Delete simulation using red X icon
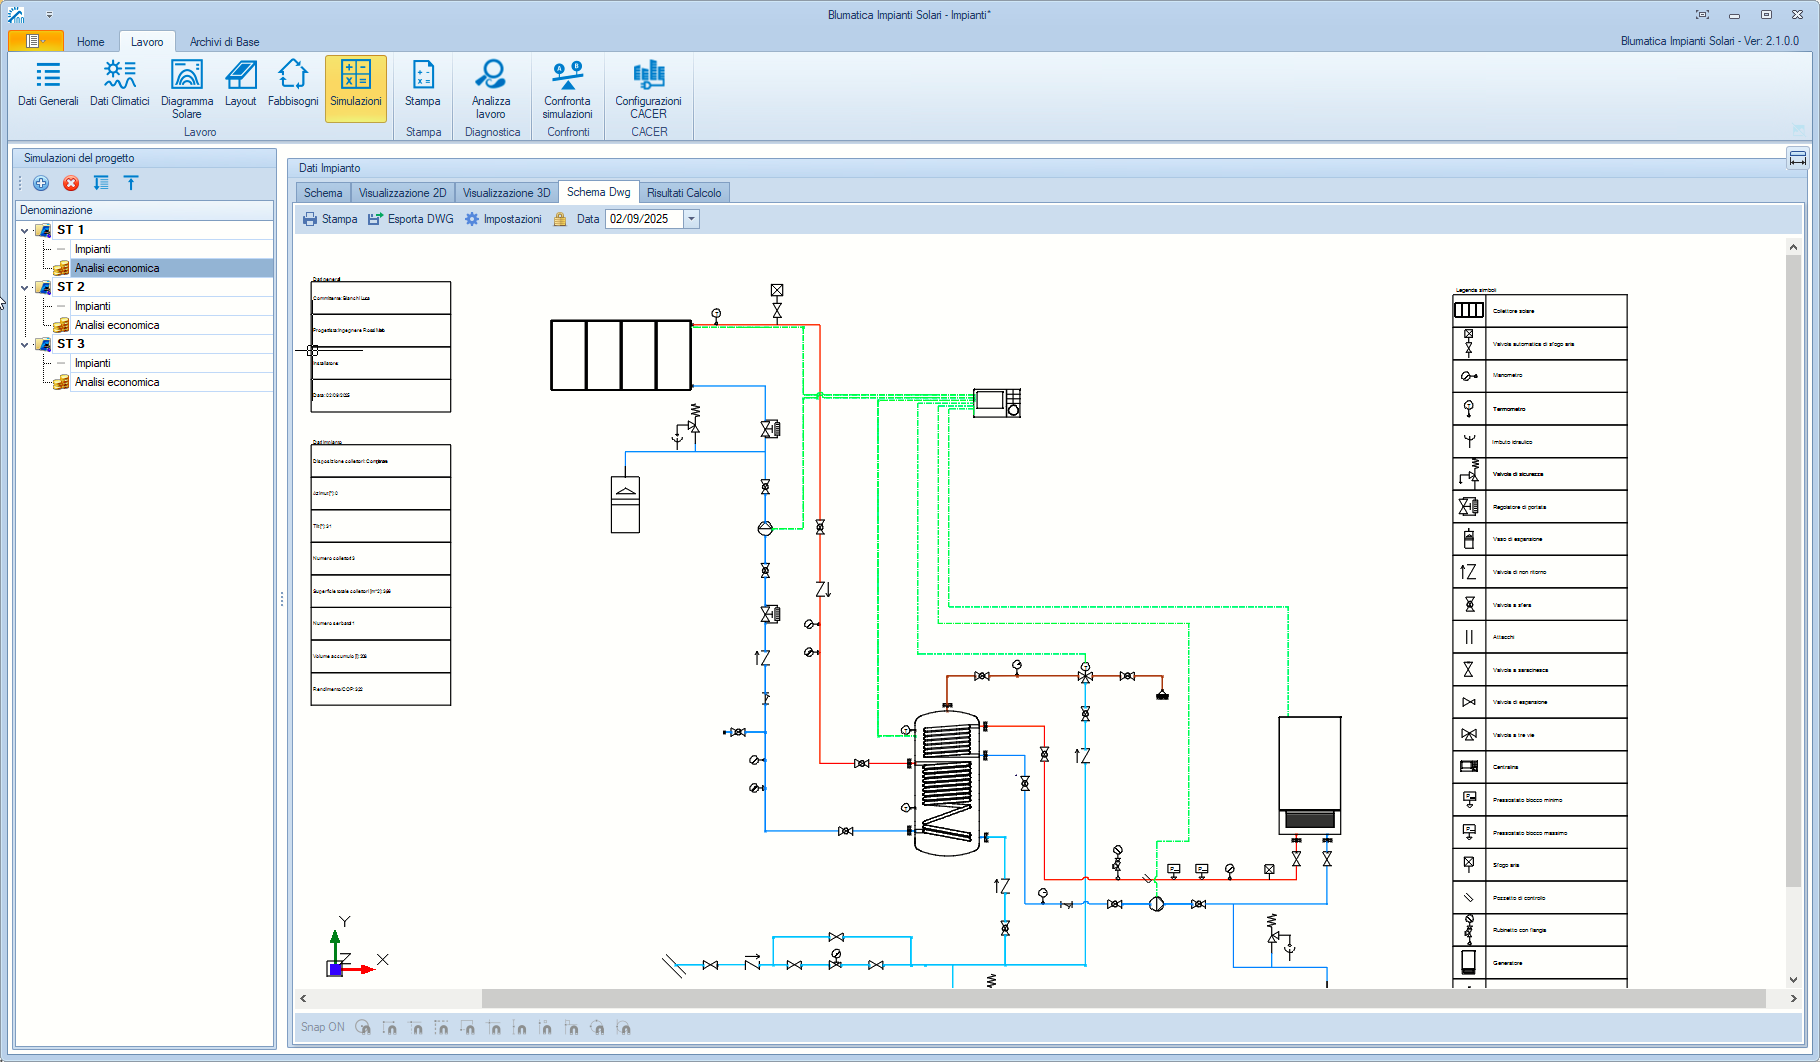1820x1062 pixels. click(71, 183)
